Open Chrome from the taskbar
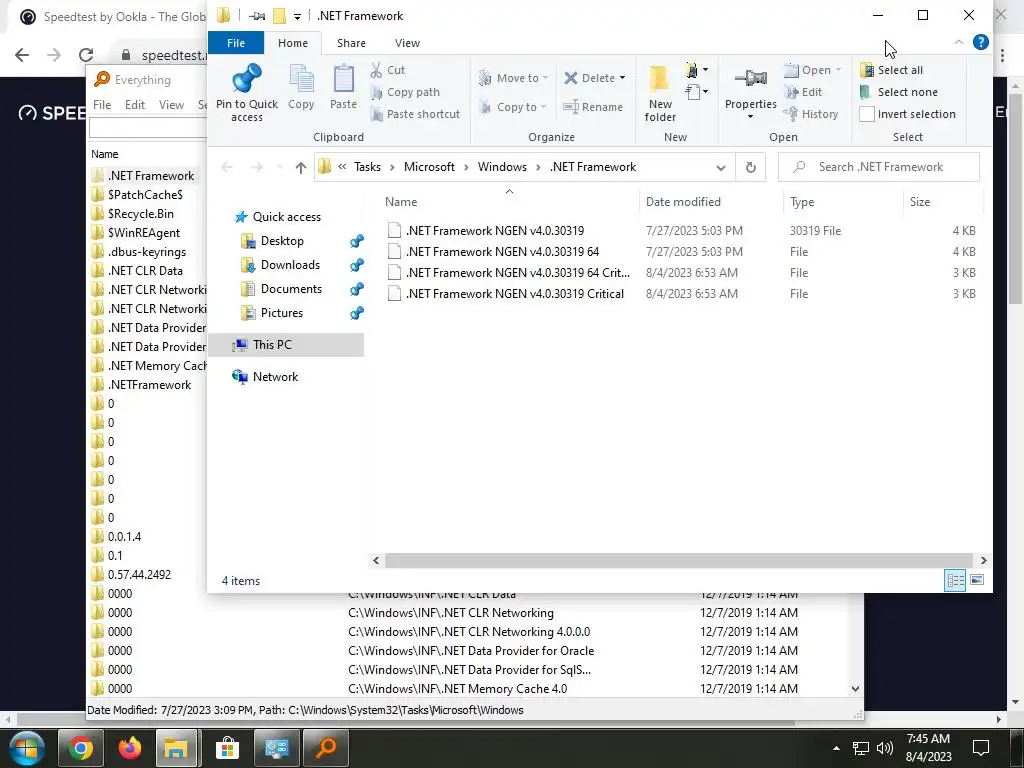Image resolution: width=1024 pixels, height=768 pixels. click(81, 748)
